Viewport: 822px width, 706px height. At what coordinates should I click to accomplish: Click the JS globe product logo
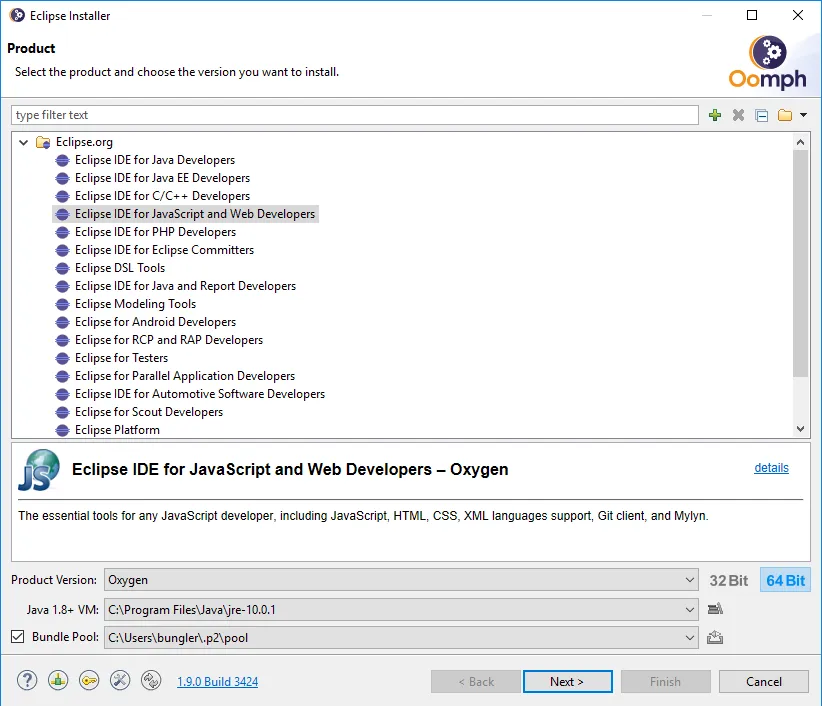point(39,470)
